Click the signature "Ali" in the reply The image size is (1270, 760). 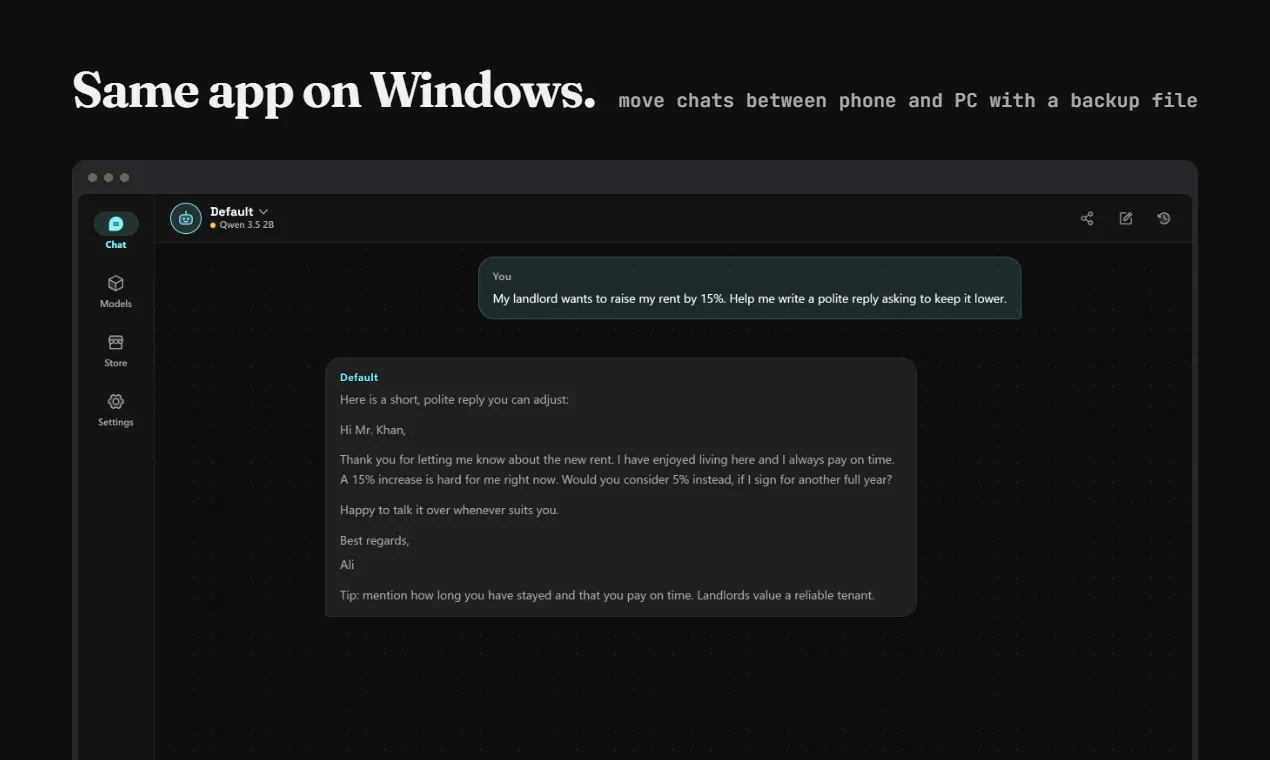pyautogui.click(x=347, y=565)
